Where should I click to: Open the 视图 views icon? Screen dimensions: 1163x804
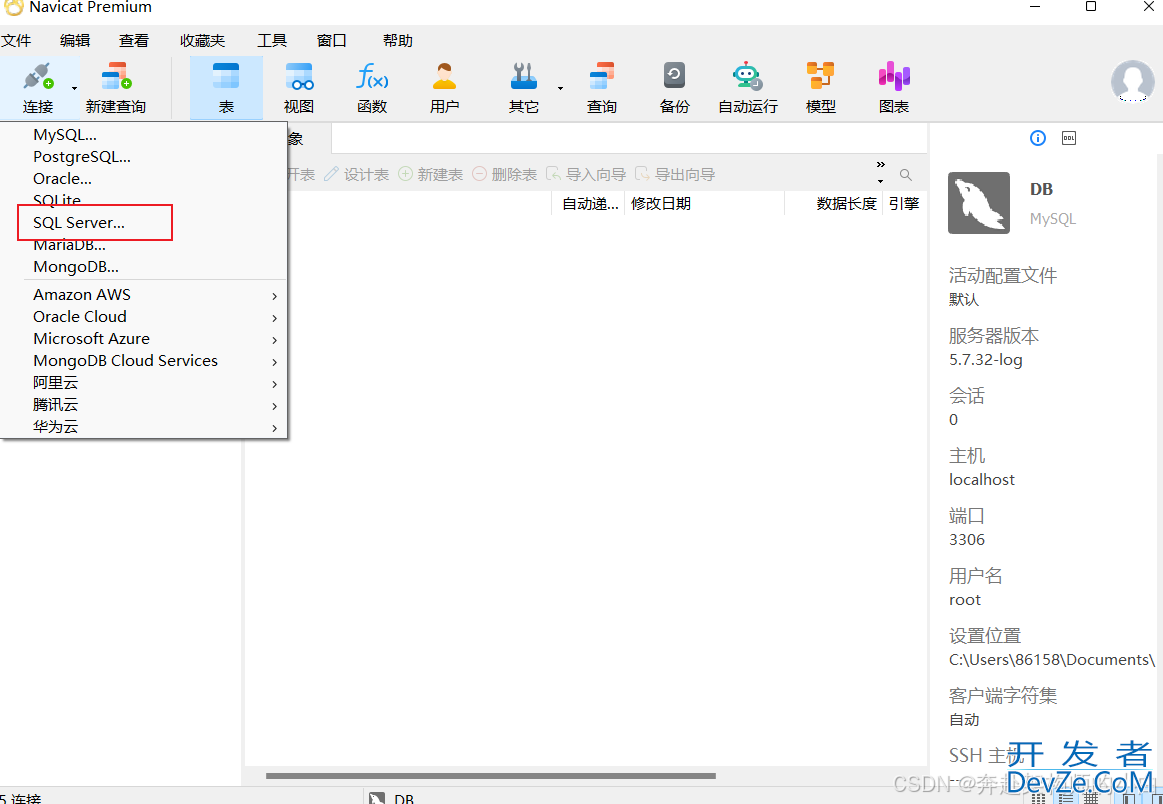point(299,76)
